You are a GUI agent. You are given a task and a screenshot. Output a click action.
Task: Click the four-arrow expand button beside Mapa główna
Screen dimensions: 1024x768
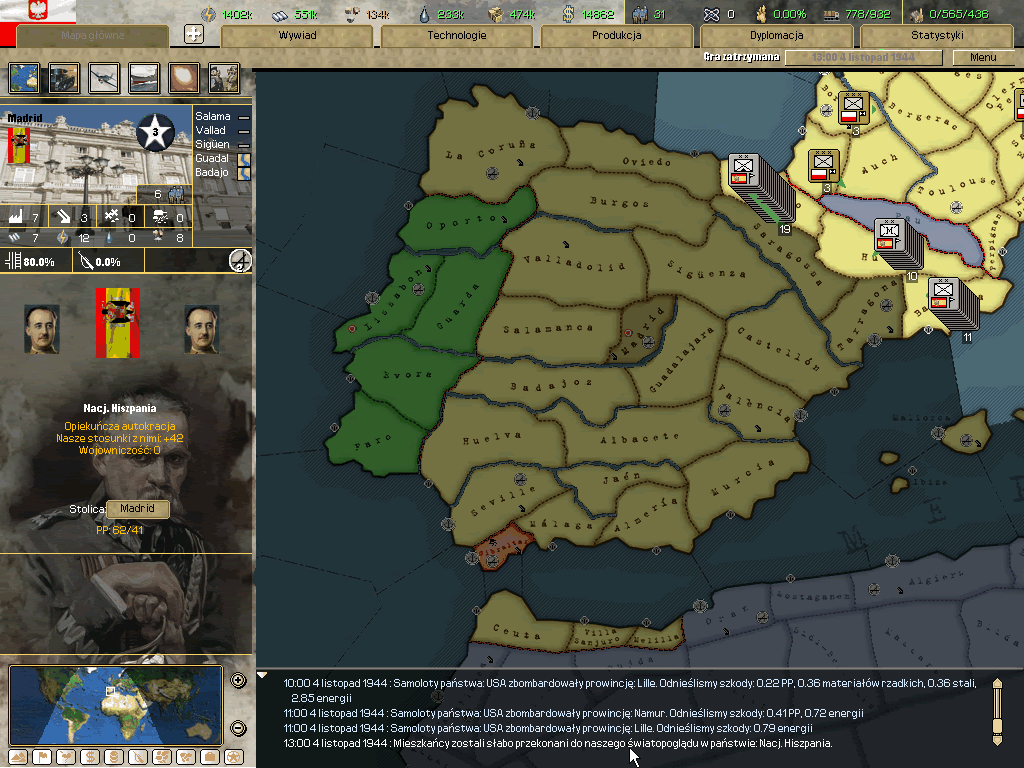click(195, 34)
